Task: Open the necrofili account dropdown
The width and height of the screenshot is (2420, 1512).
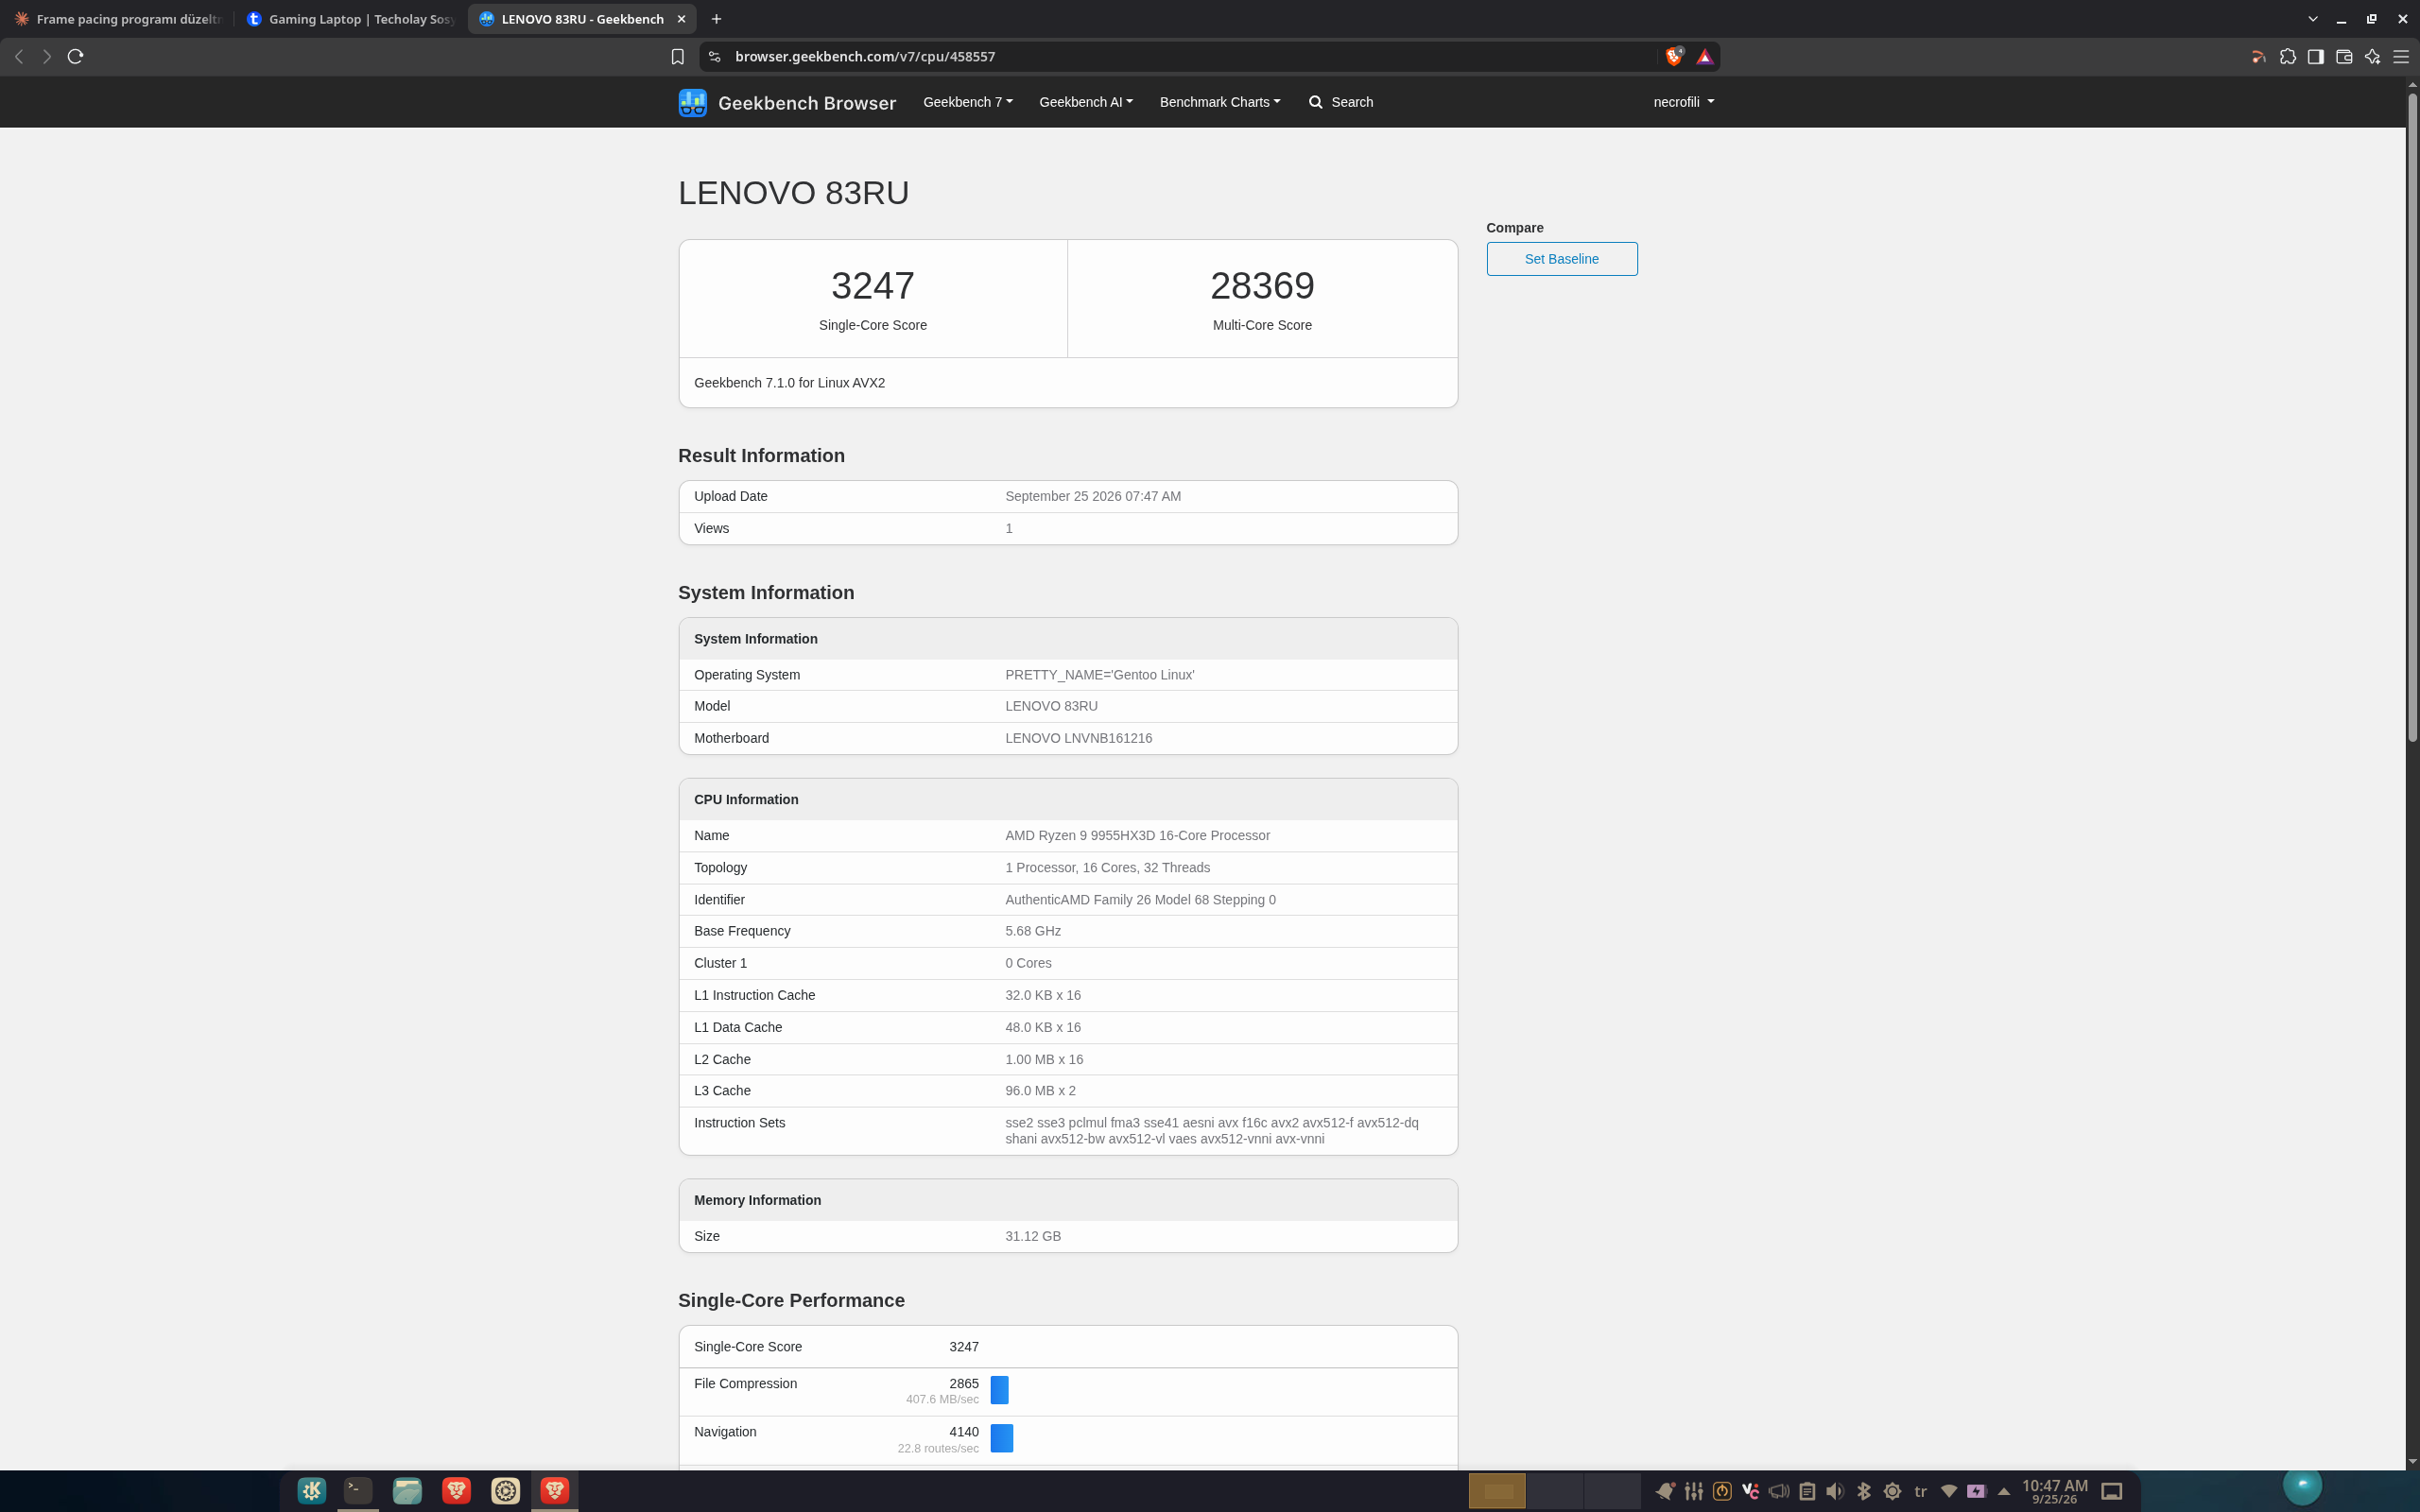Action: pyautogui.click(x=1683, y=102)
